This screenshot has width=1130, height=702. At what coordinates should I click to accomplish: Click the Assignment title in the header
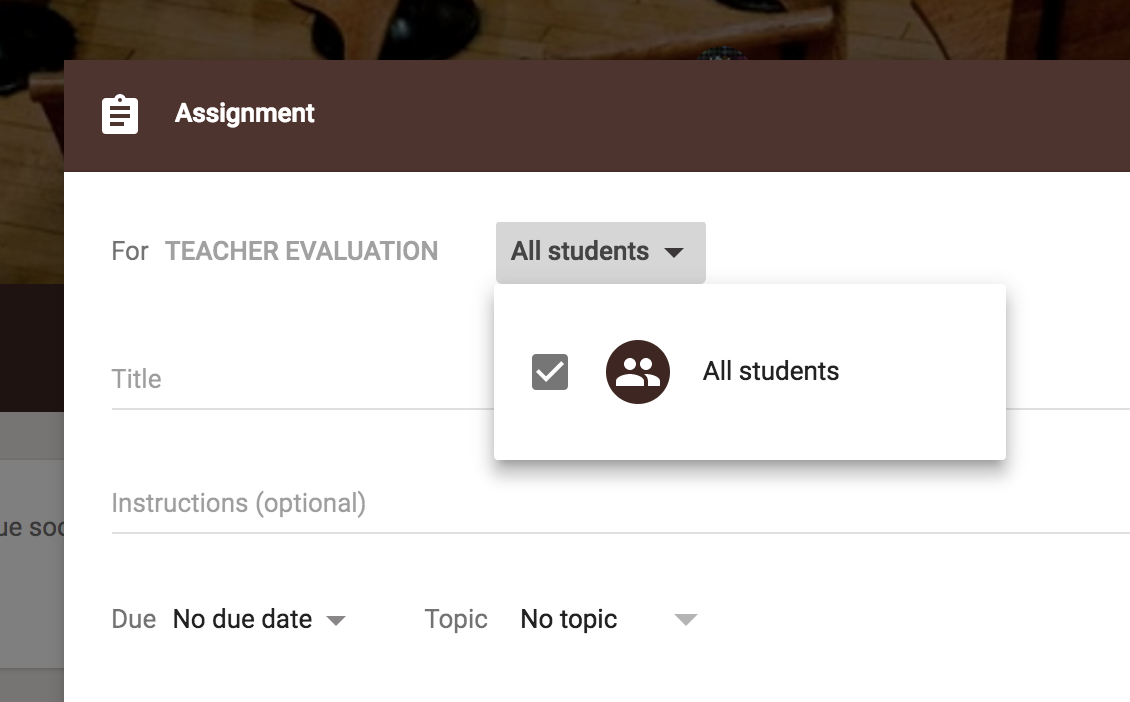(x=244, y=114)
